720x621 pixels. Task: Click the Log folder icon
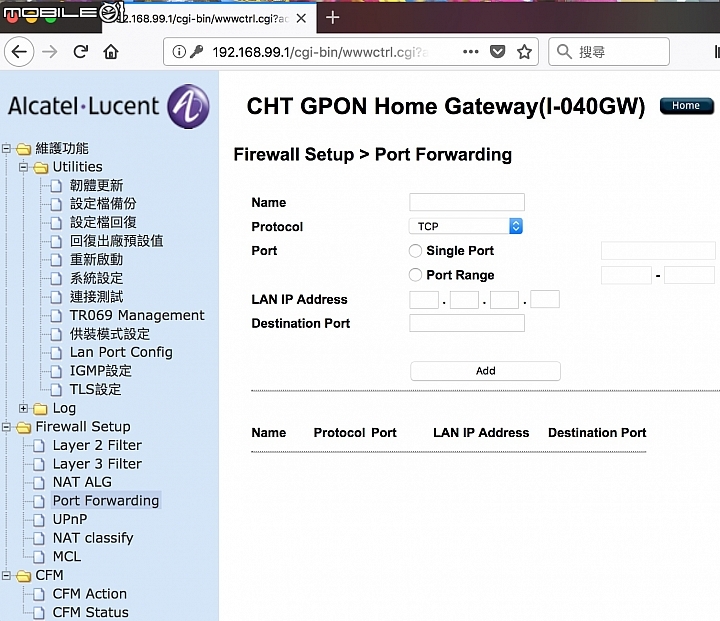point(40,408)
